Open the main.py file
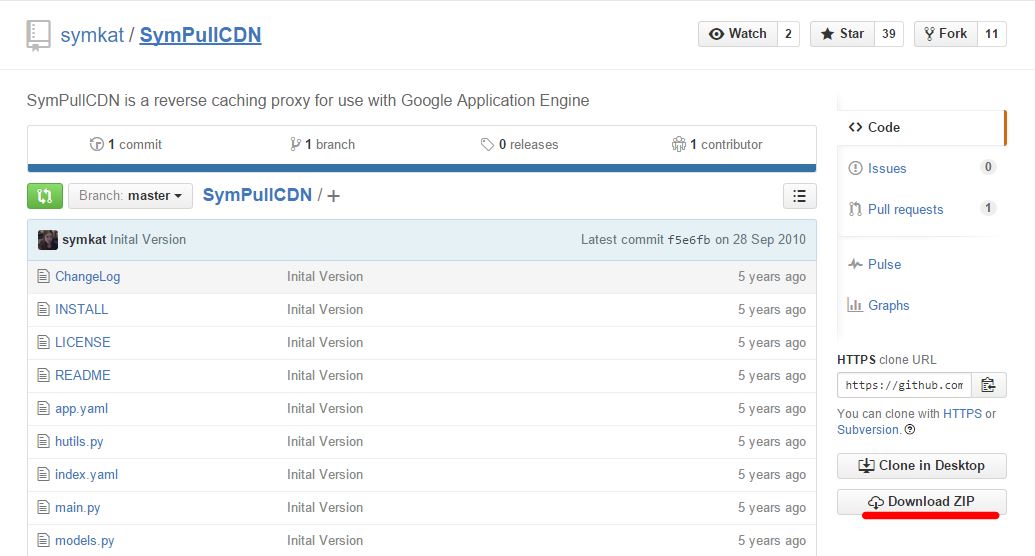 78,508
